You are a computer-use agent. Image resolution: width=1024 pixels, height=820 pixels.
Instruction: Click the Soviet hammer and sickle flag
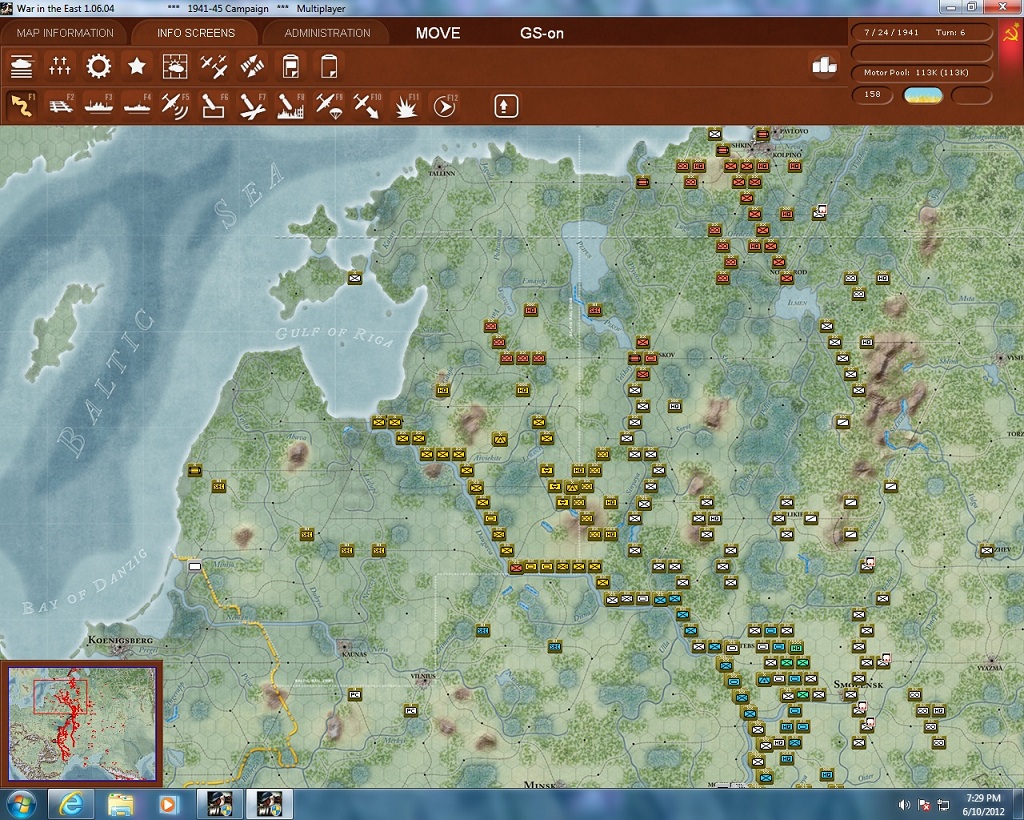[1010, 35]
